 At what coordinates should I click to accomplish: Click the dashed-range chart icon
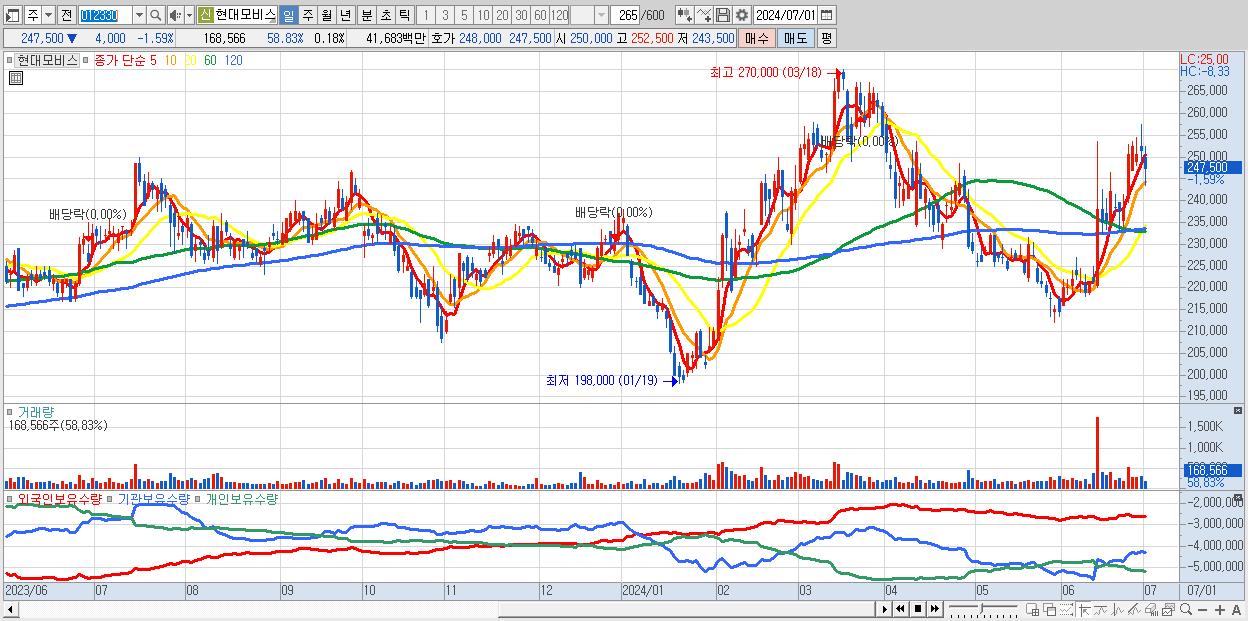pos(1066,609)
